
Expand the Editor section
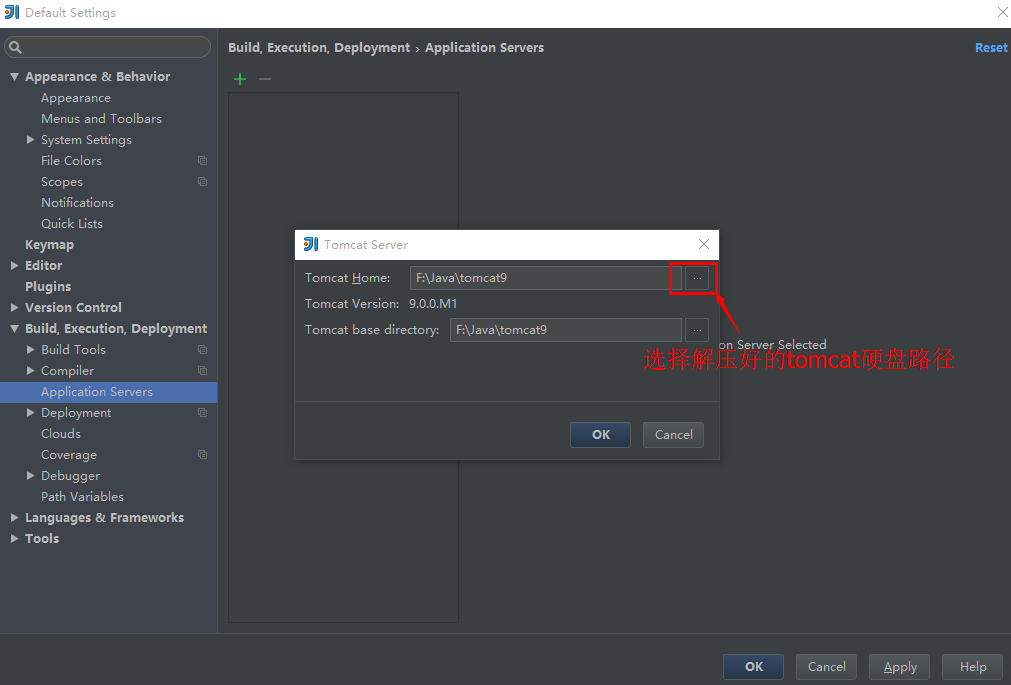pos(14,265)
